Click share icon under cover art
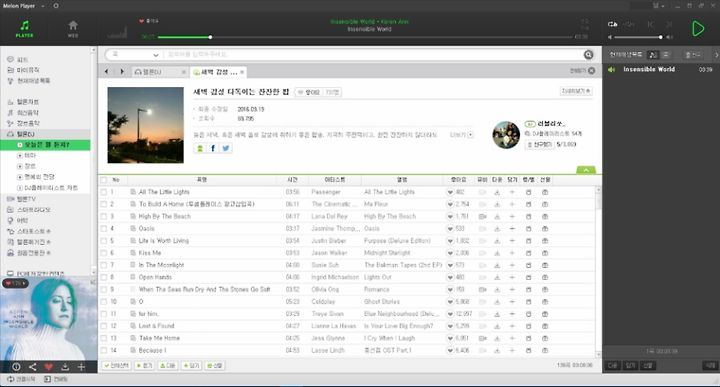Viewport: 720px width, 387px height. 32,366
